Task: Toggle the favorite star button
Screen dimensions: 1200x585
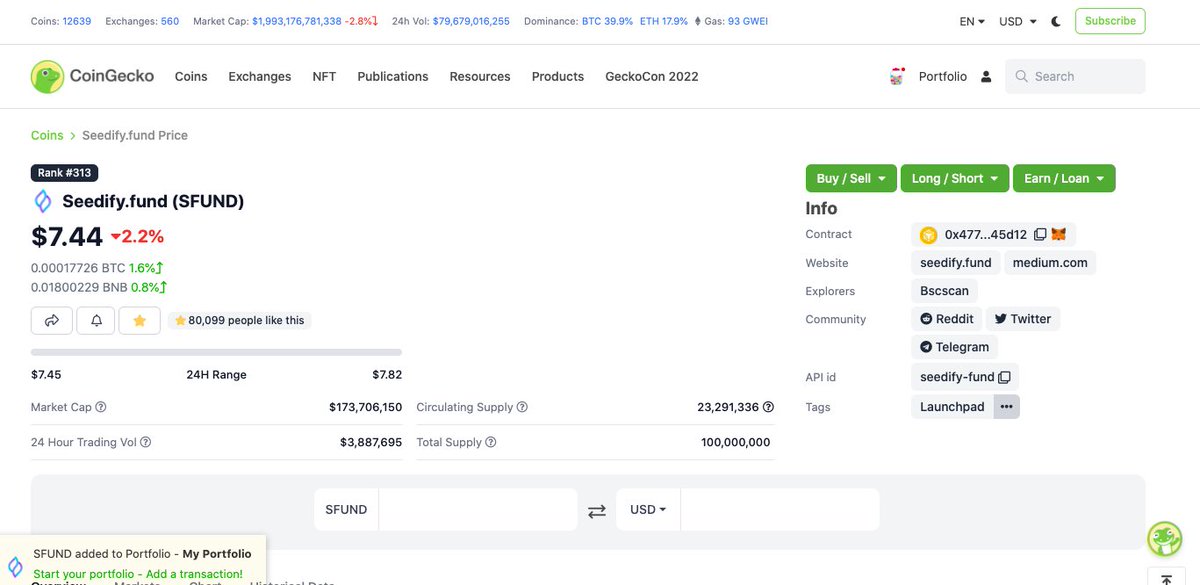Action: coord(140,320)
